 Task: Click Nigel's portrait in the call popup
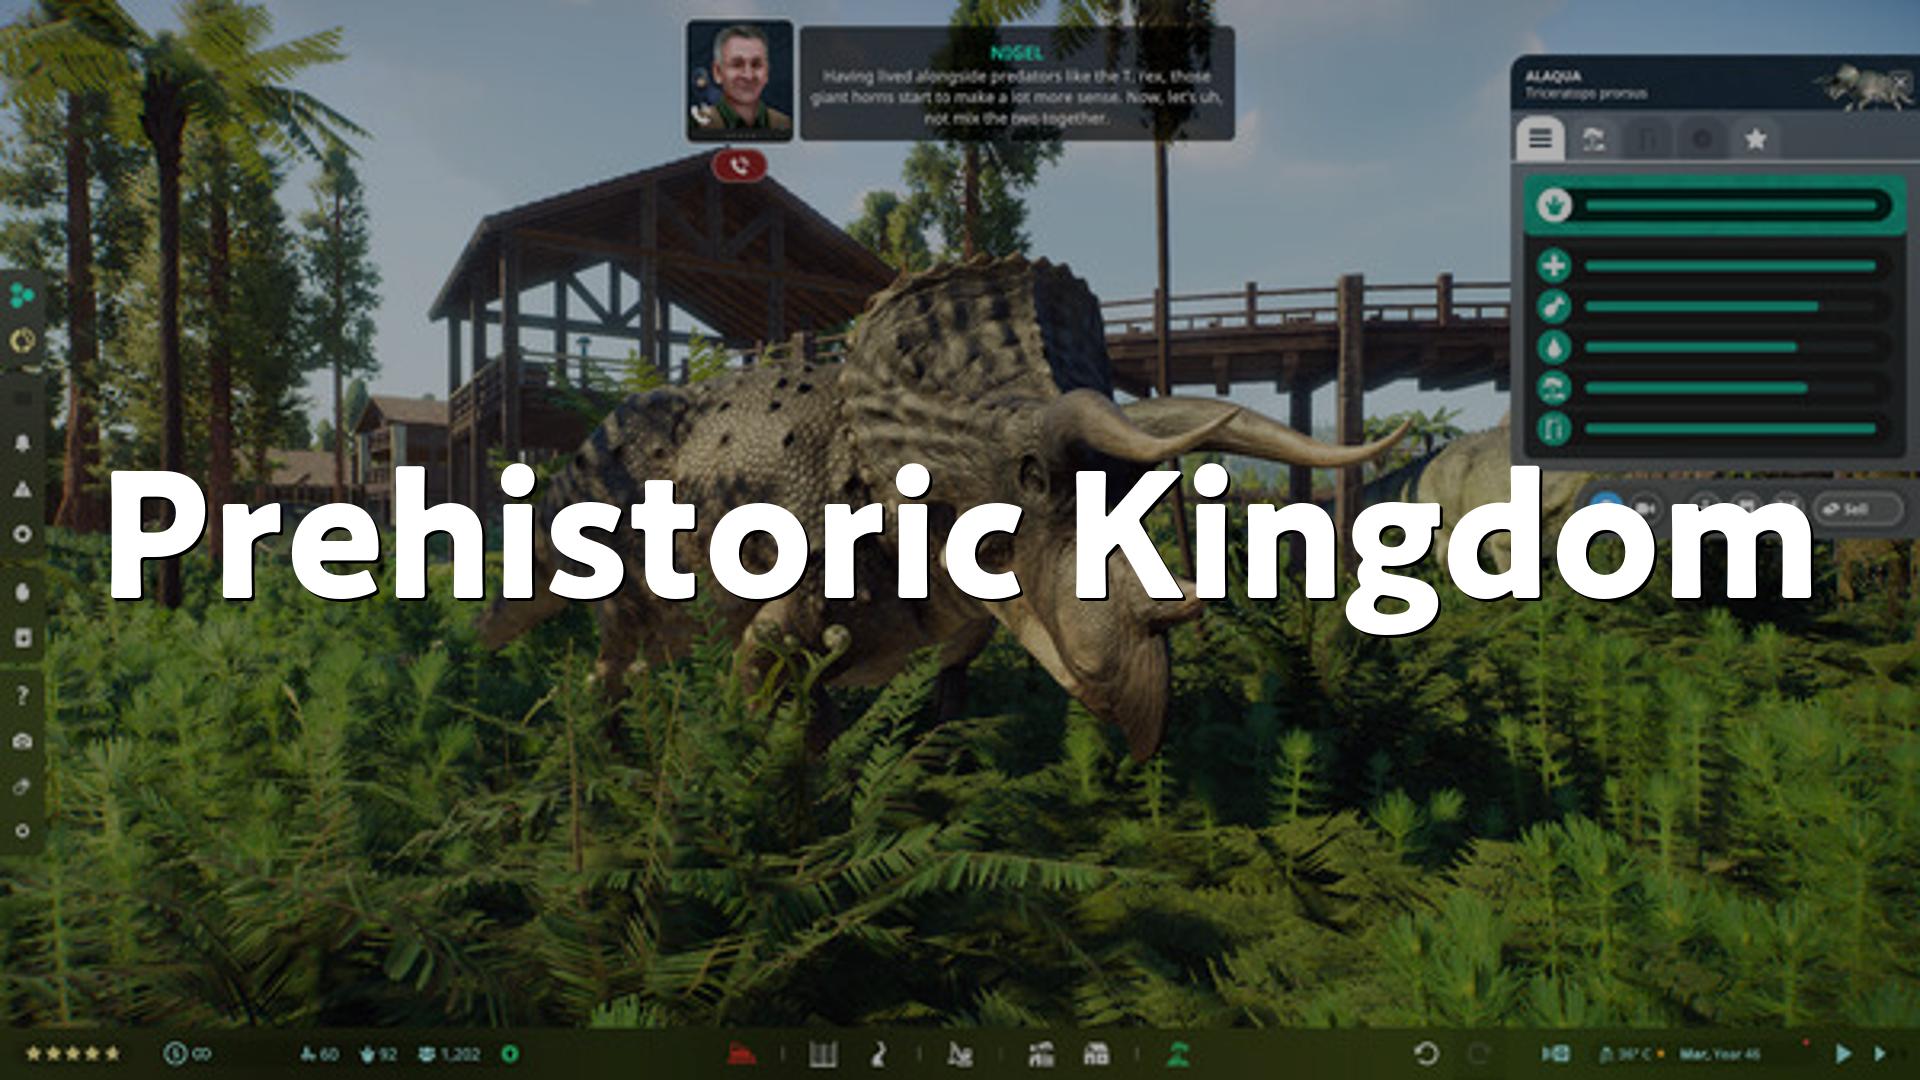(x=740, y=81)
